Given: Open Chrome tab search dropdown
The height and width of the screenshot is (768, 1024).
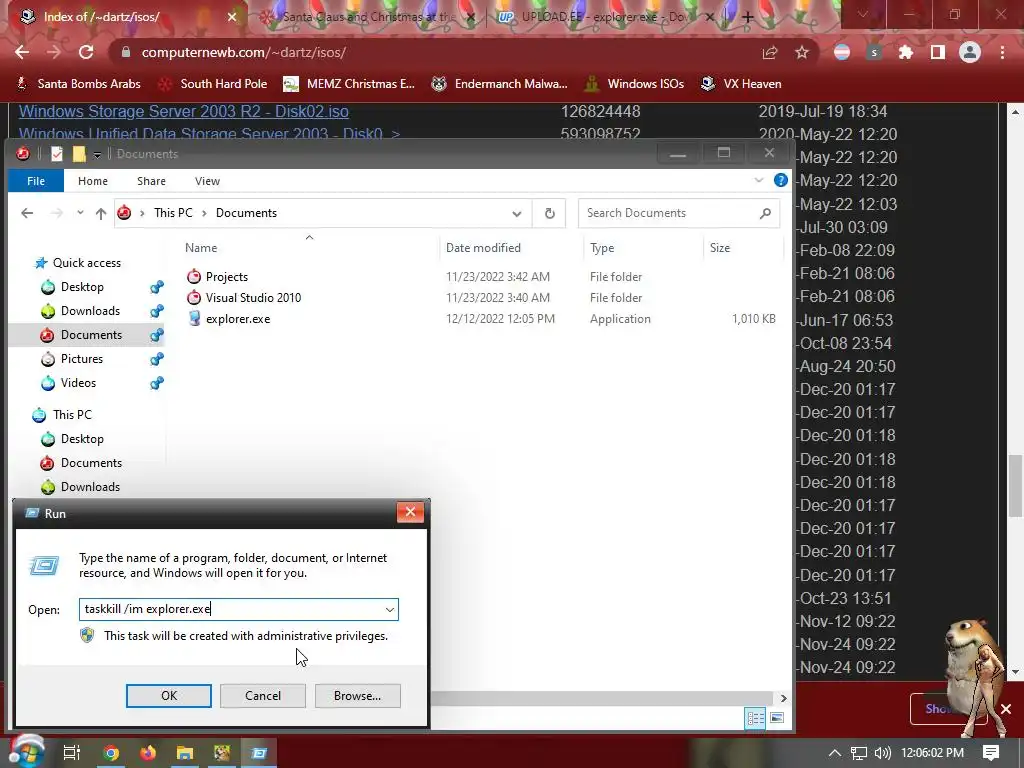Looking at the screenshot, I should (x=863, y=14).
